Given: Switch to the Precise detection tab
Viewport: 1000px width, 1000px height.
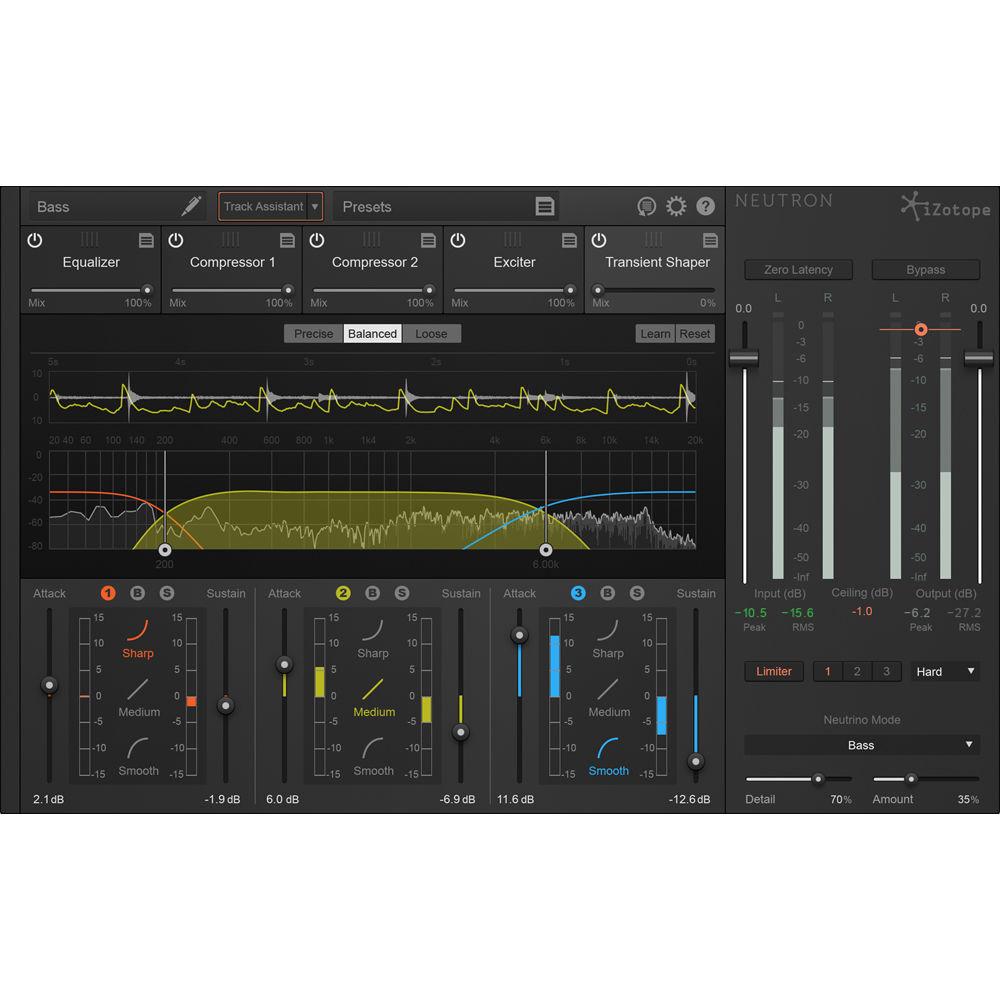Looking at the screenshot, I should (312, 333).
